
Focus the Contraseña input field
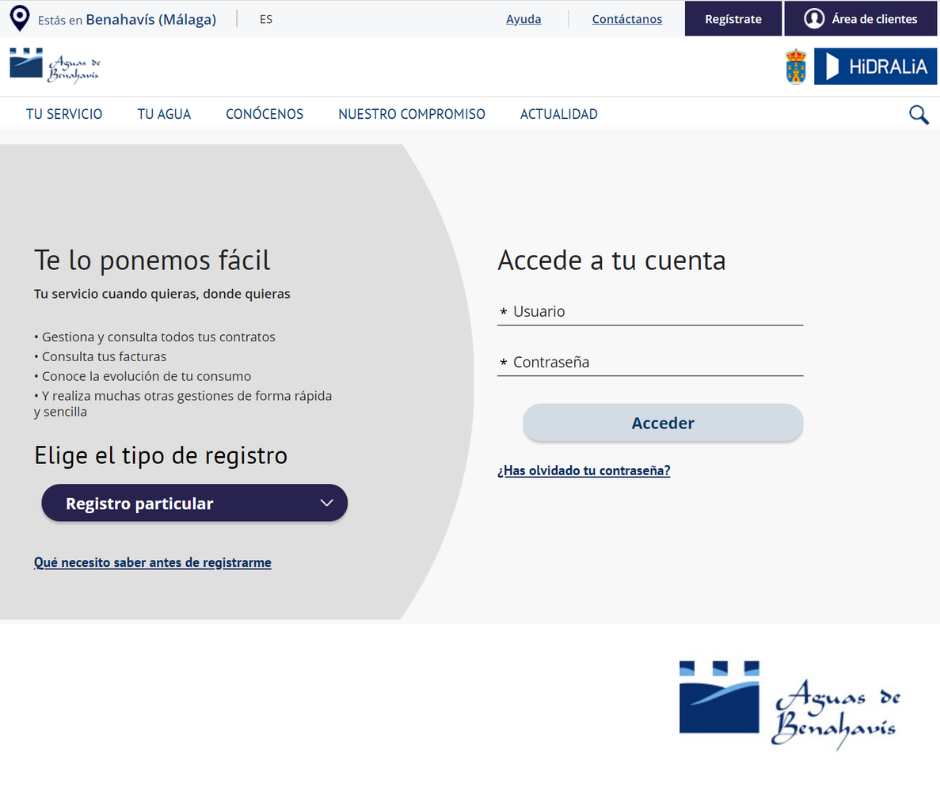click(655, 362)
